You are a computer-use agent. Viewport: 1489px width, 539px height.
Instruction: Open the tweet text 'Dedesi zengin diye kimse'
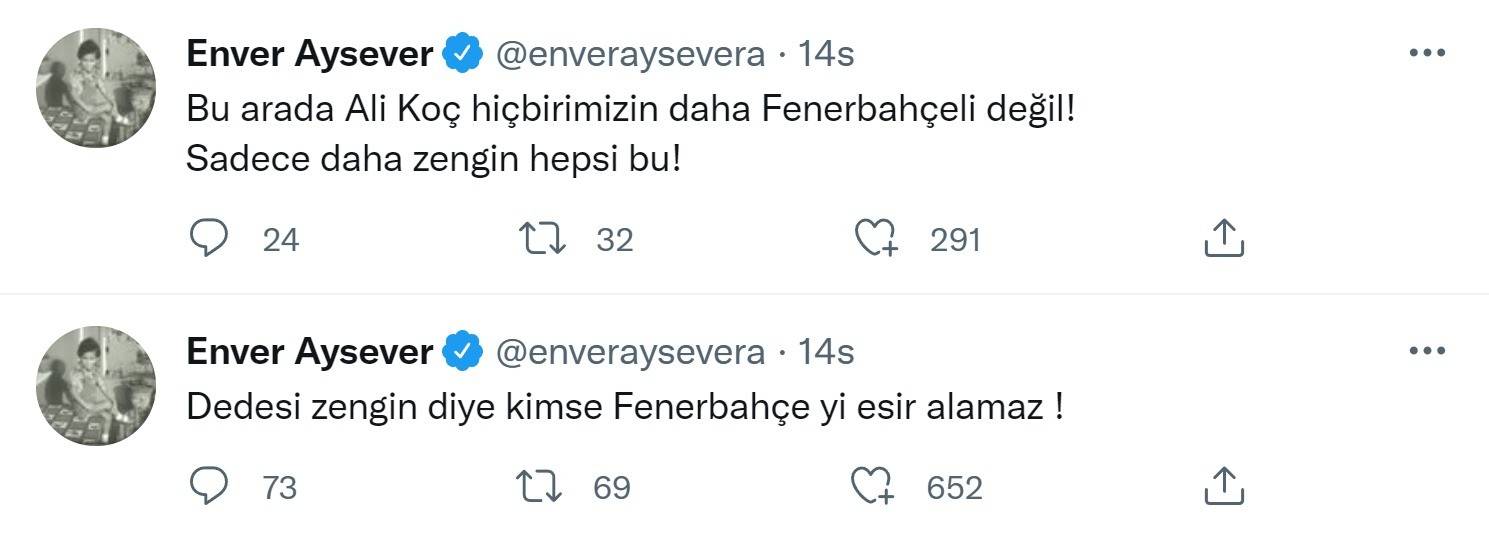pyautogui.click(x=624, y=408)
